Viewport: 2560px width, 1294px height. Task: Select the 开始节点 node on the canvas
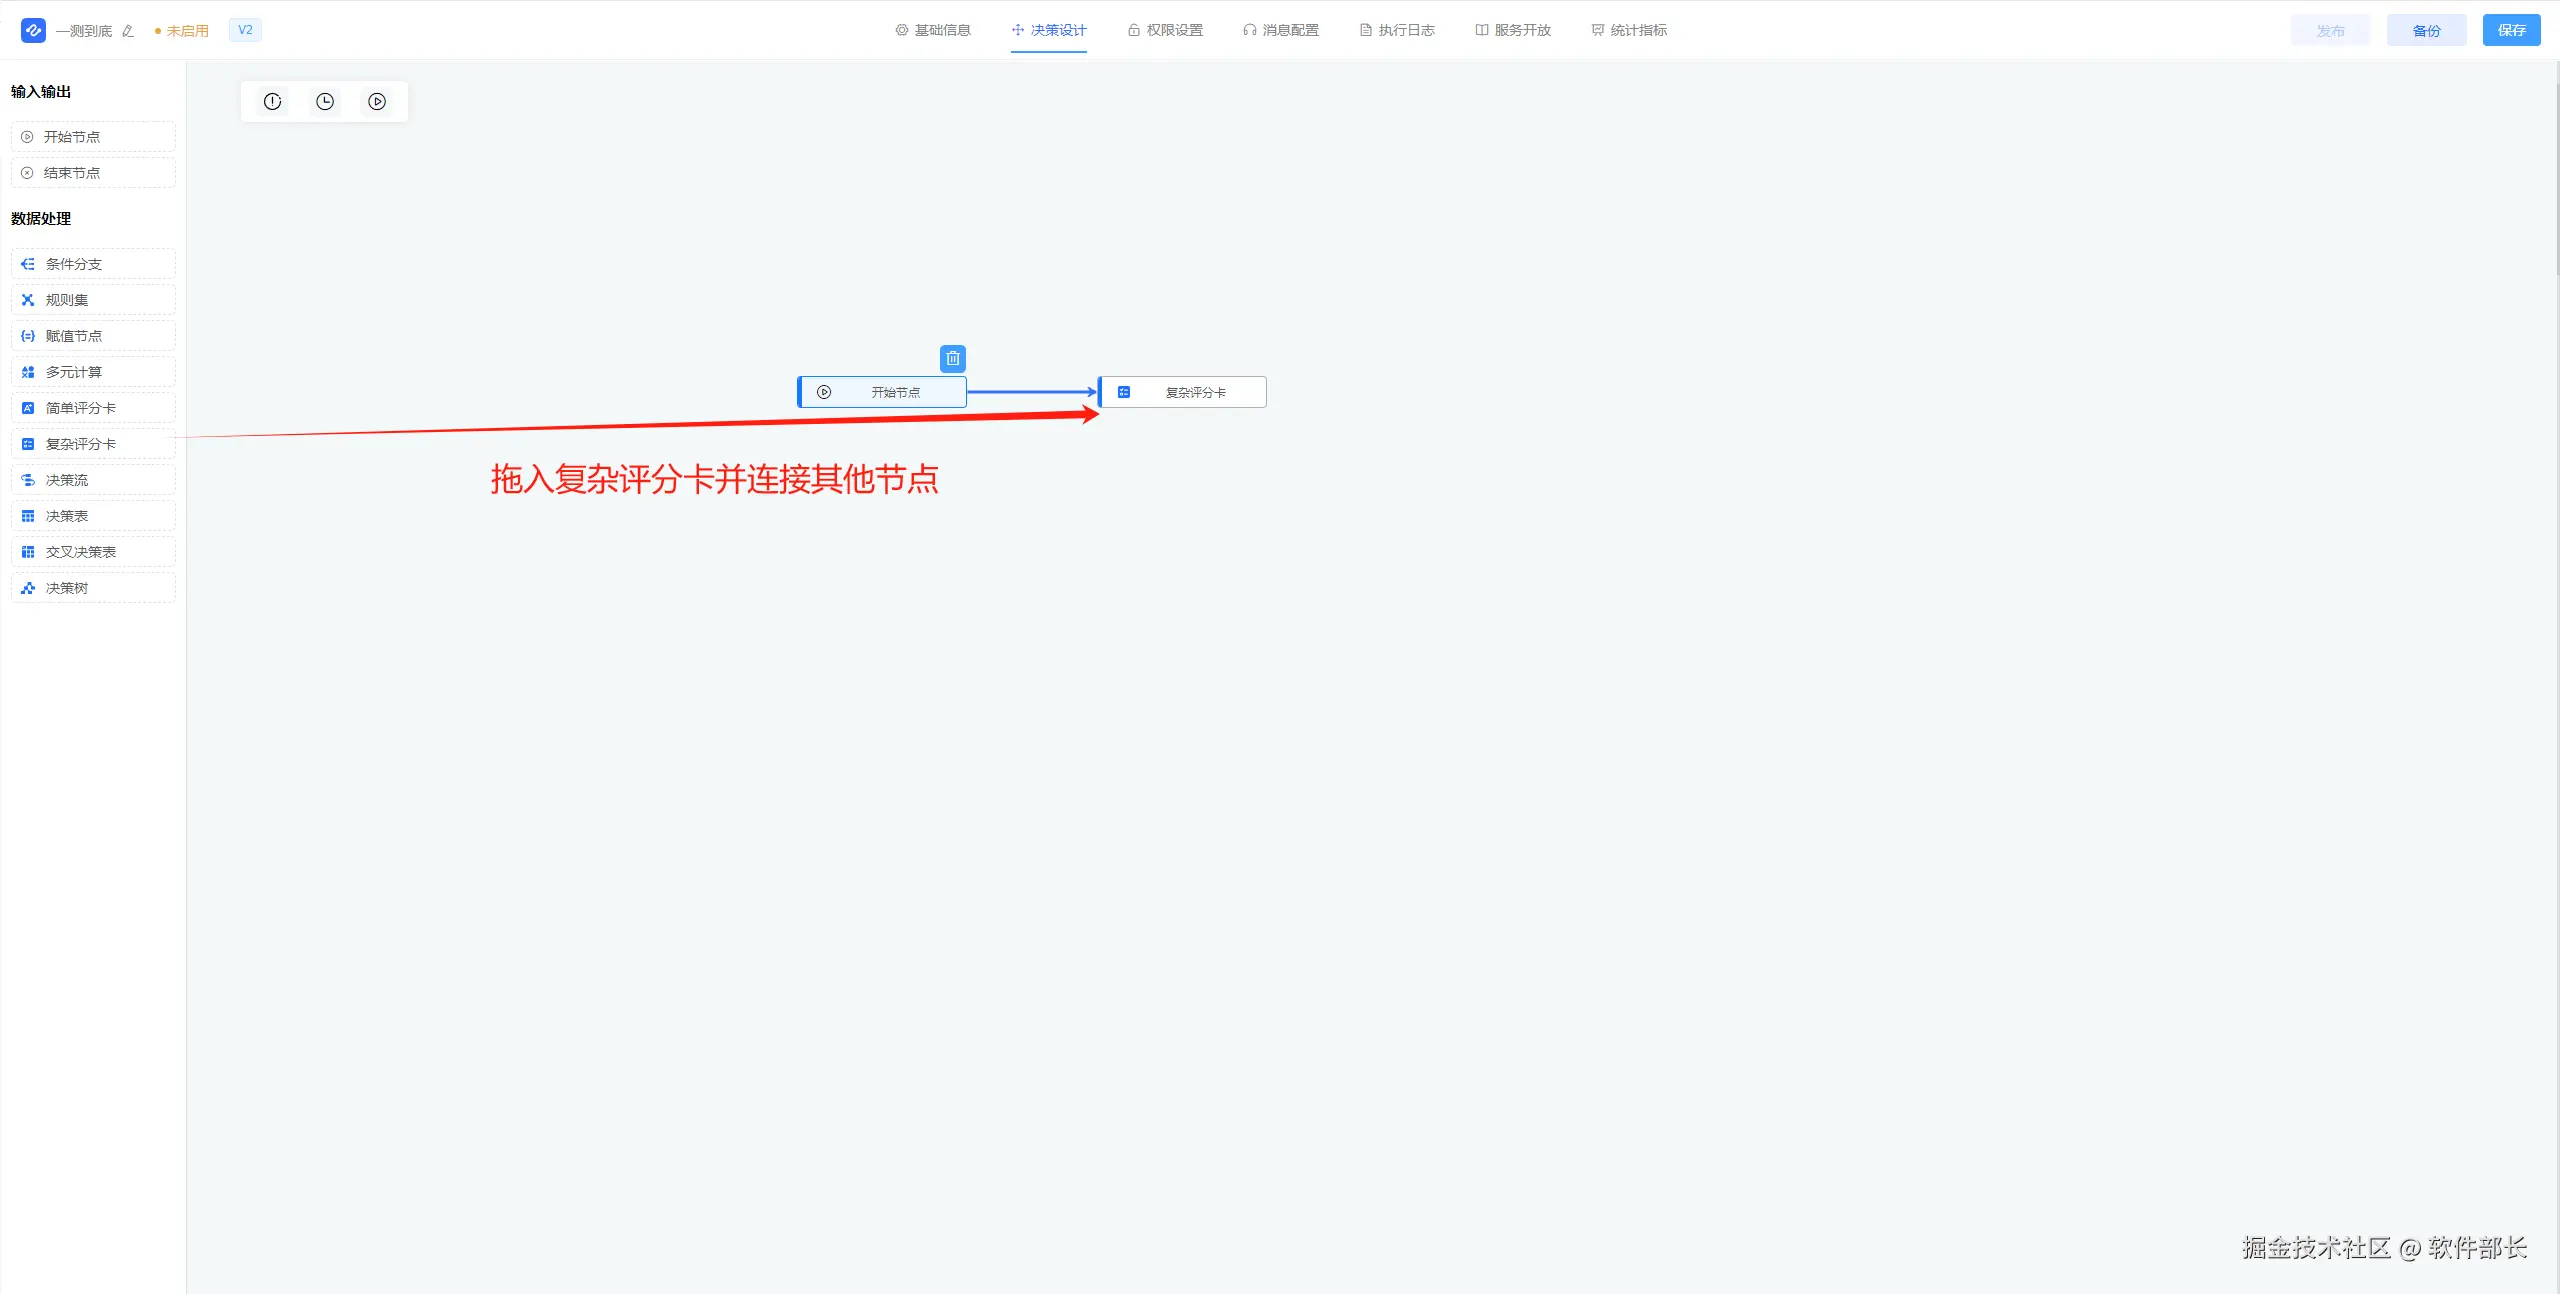pyautogui.click(x=883, y=392)
